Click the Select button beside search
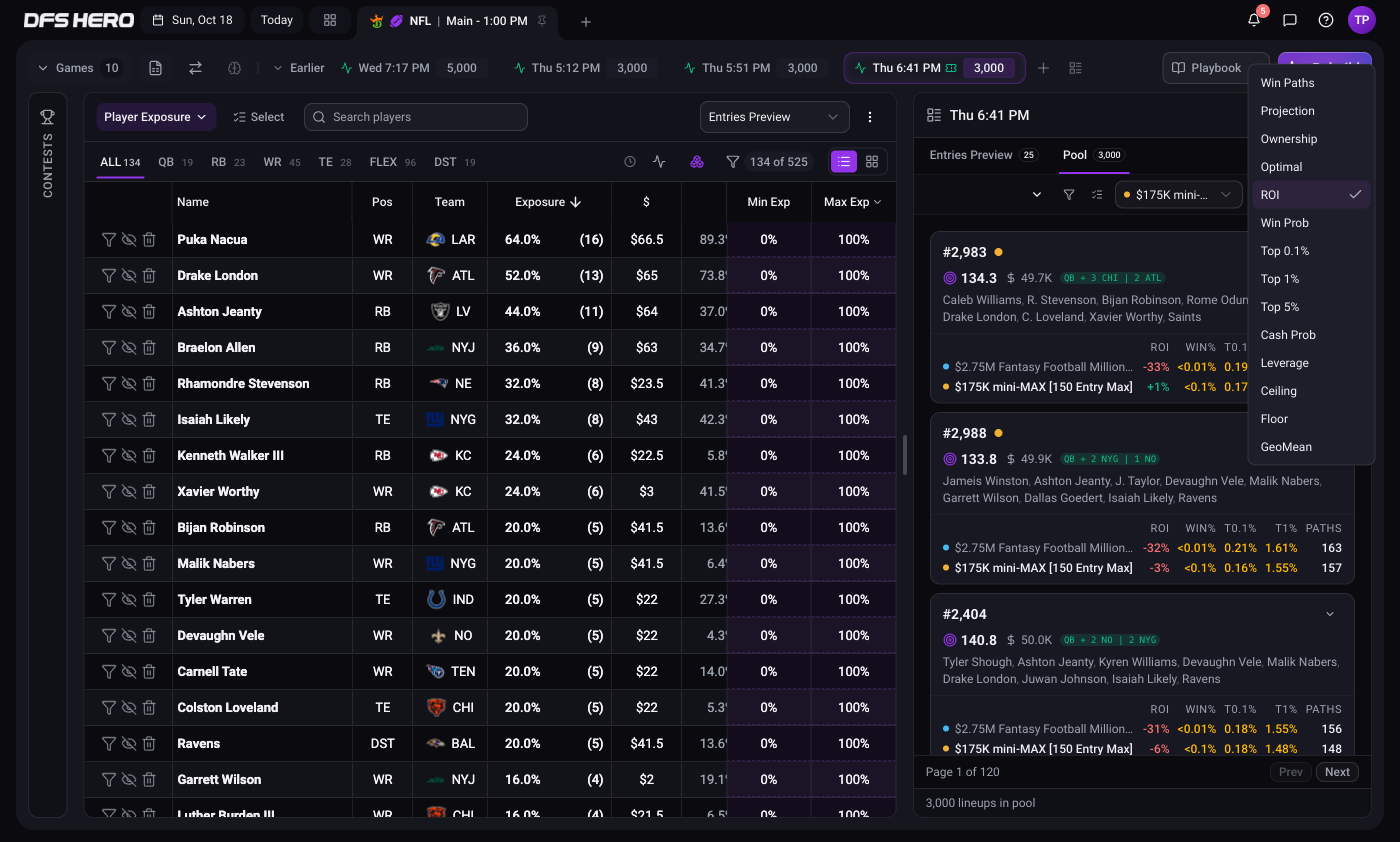This screenshot has width=1400, height=842. tap(259, 117)
